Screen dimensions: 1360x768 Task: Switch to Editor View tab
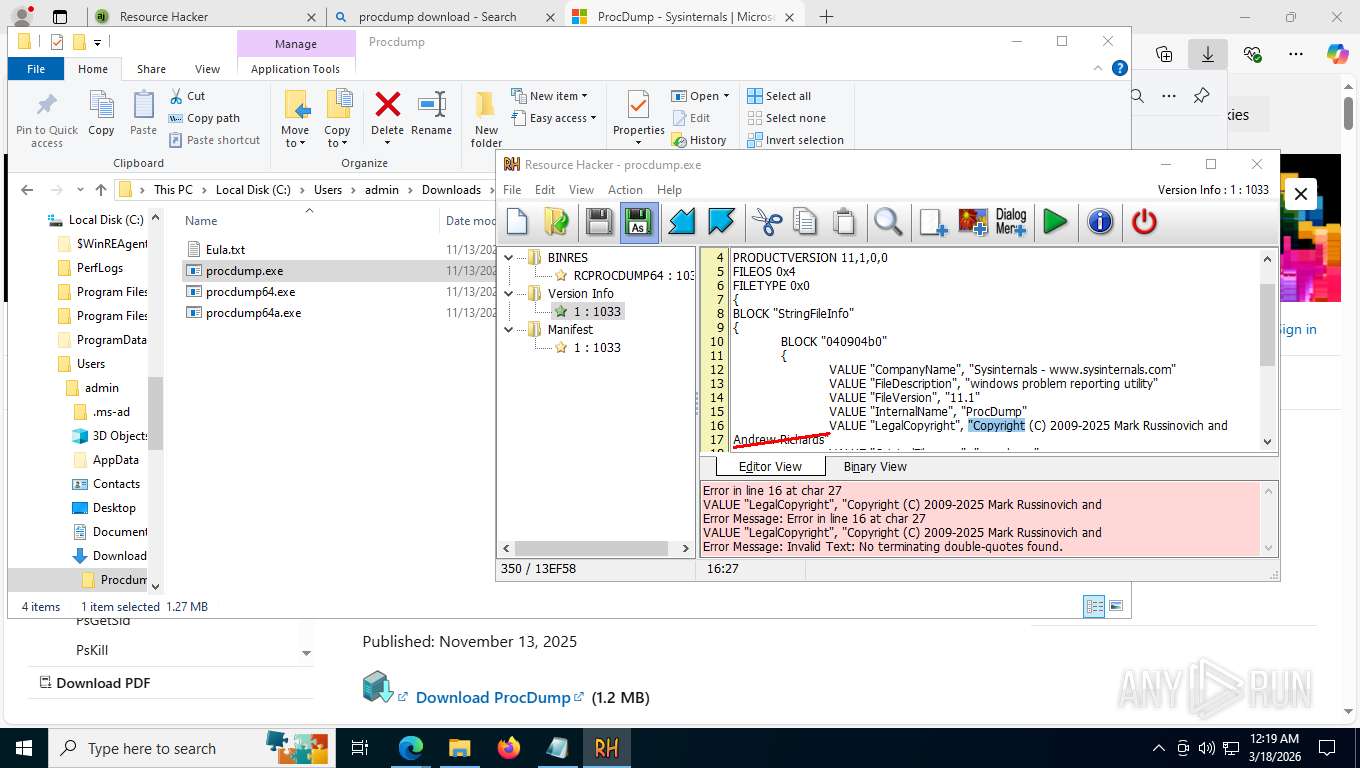pyautogui.click(x=770, y=466)
